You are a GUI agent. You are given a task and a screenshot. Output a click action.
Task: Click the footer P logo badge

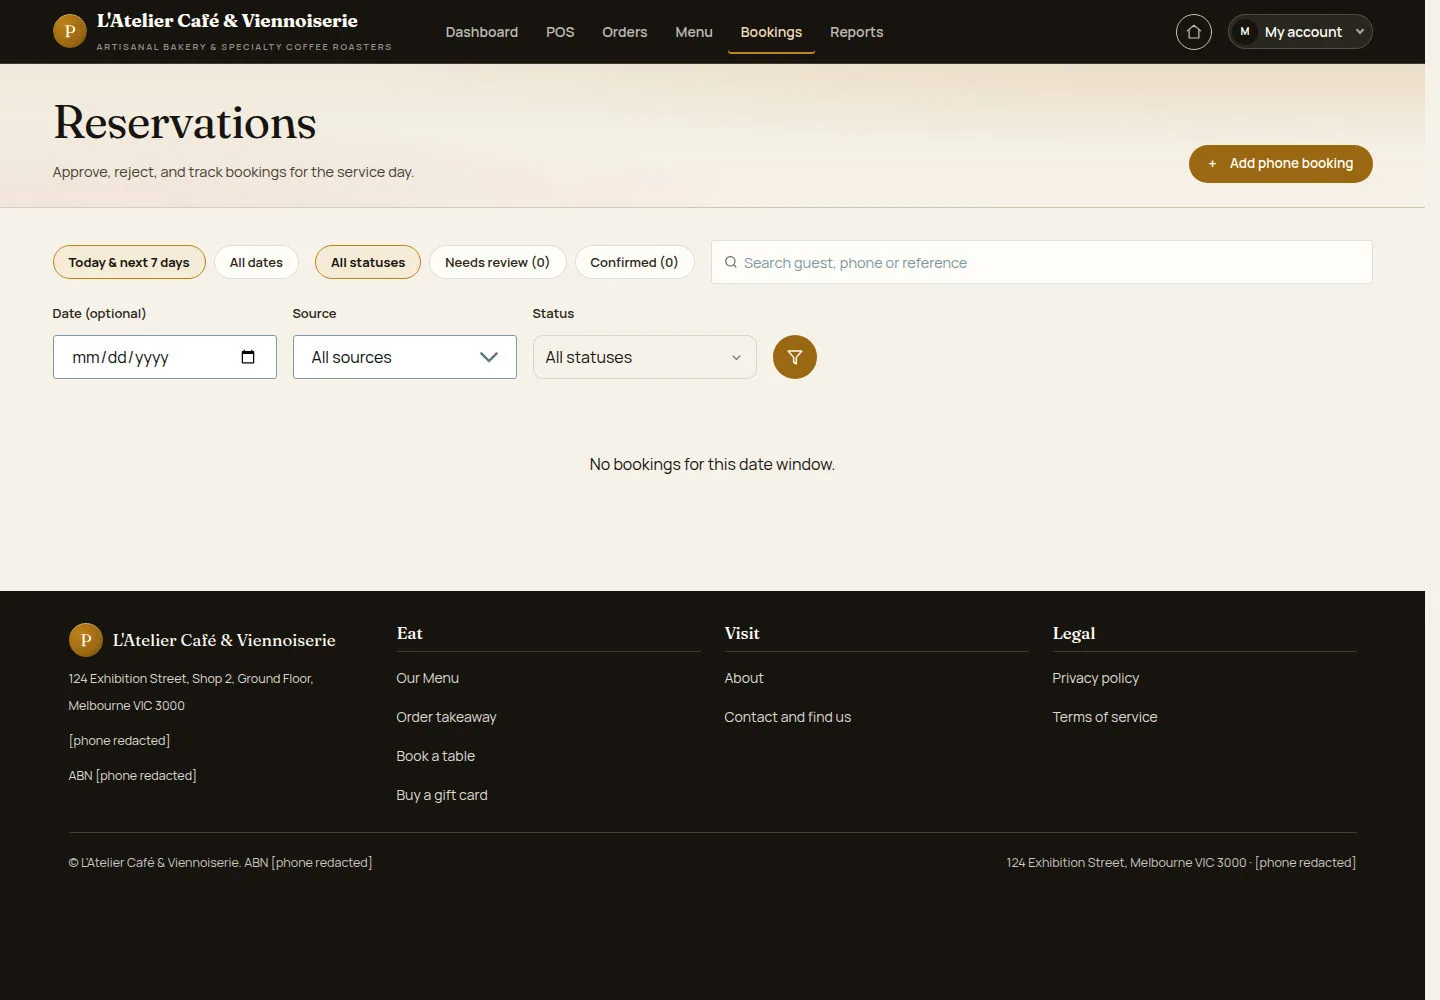(86, 640)
